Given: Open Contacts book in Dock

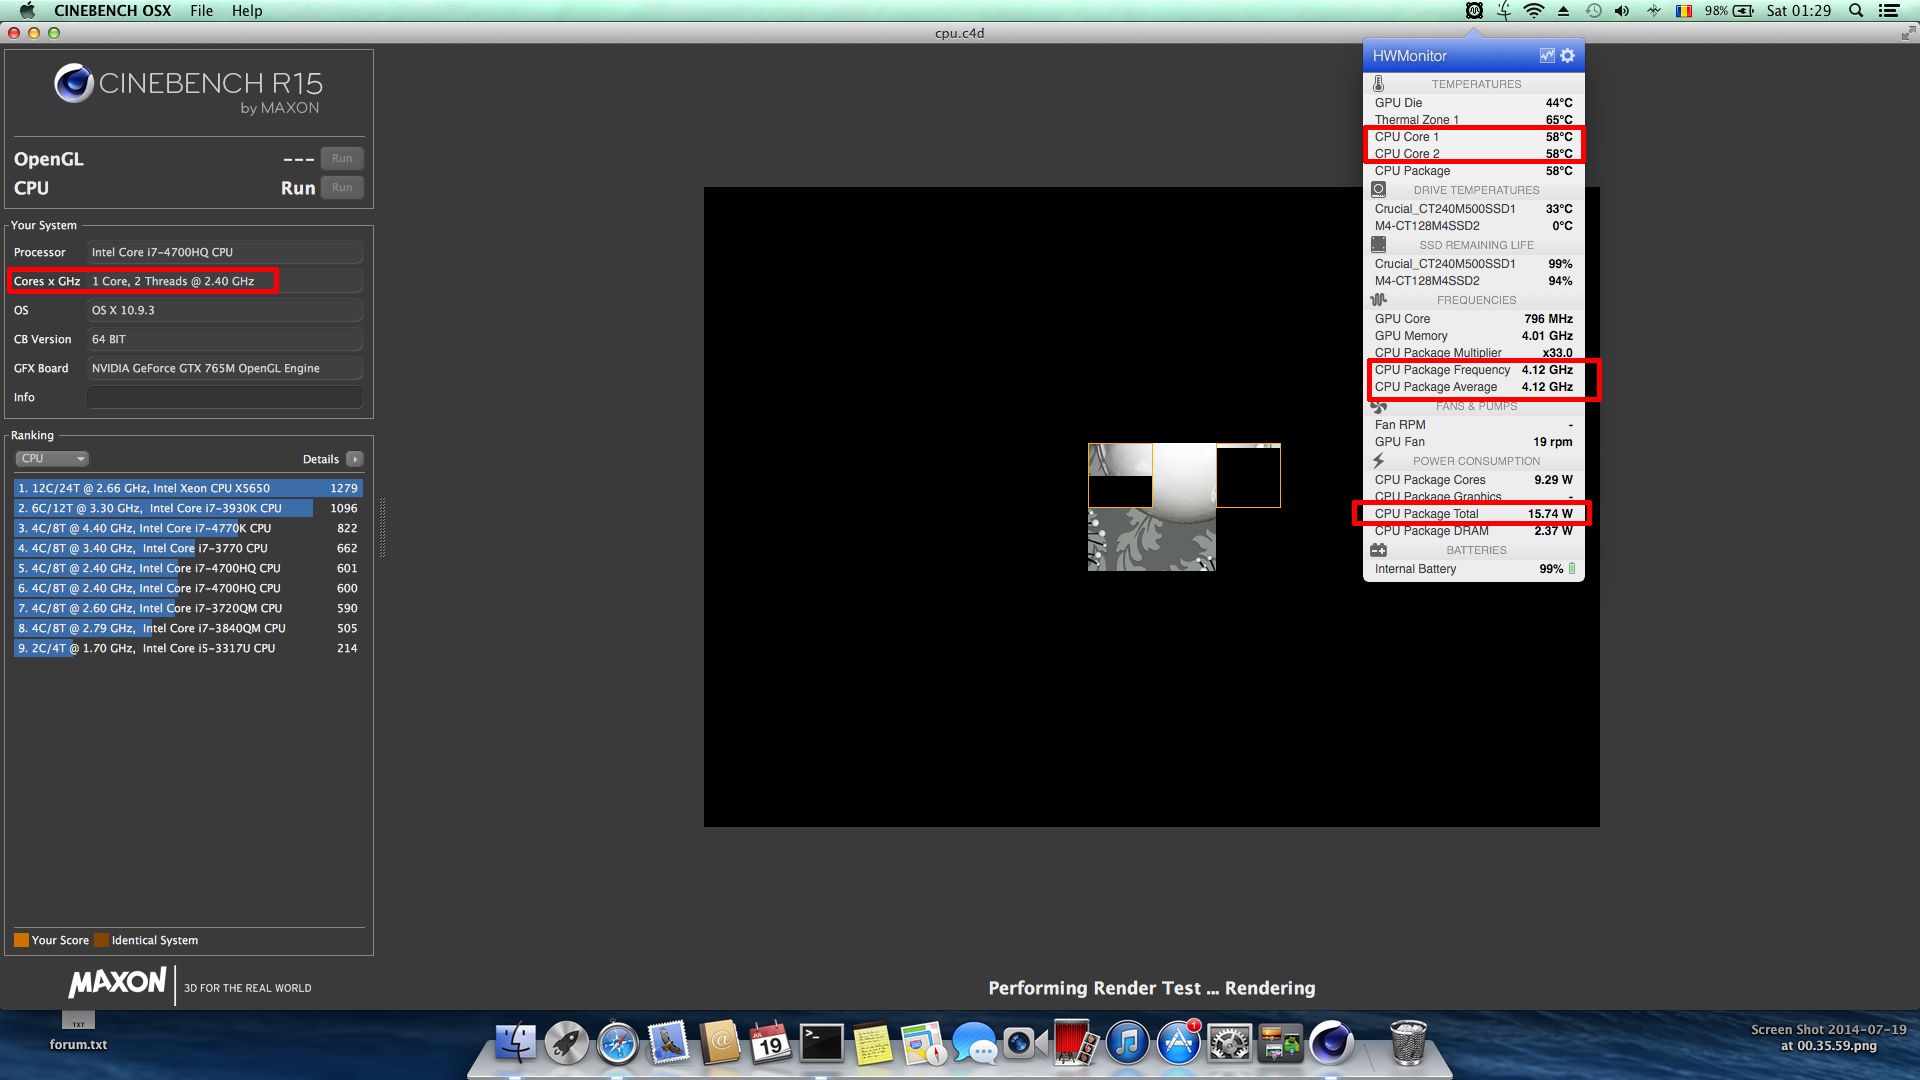Looking at the screenshot, I should tap(719, 1043).
